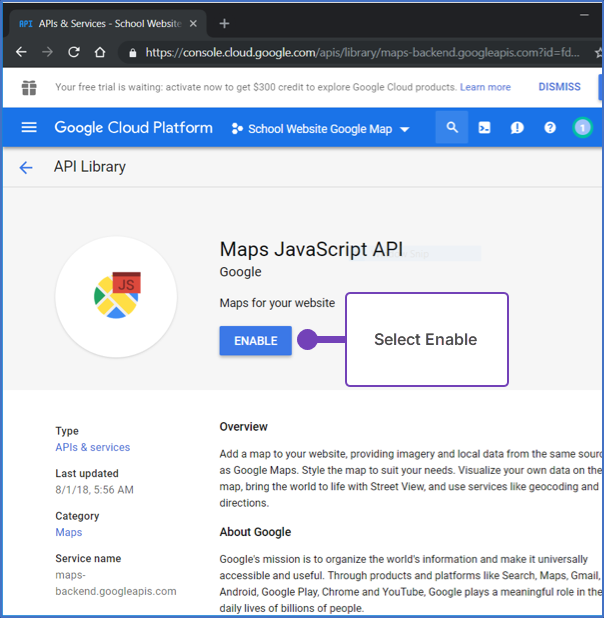
Task: Open the notifications alert icon
Action: point(517,128)
